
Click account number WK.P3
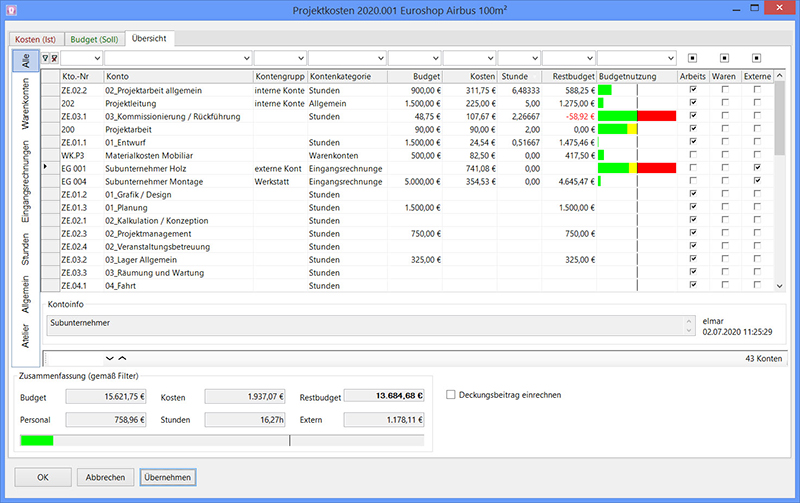click(x=73, y=155)
